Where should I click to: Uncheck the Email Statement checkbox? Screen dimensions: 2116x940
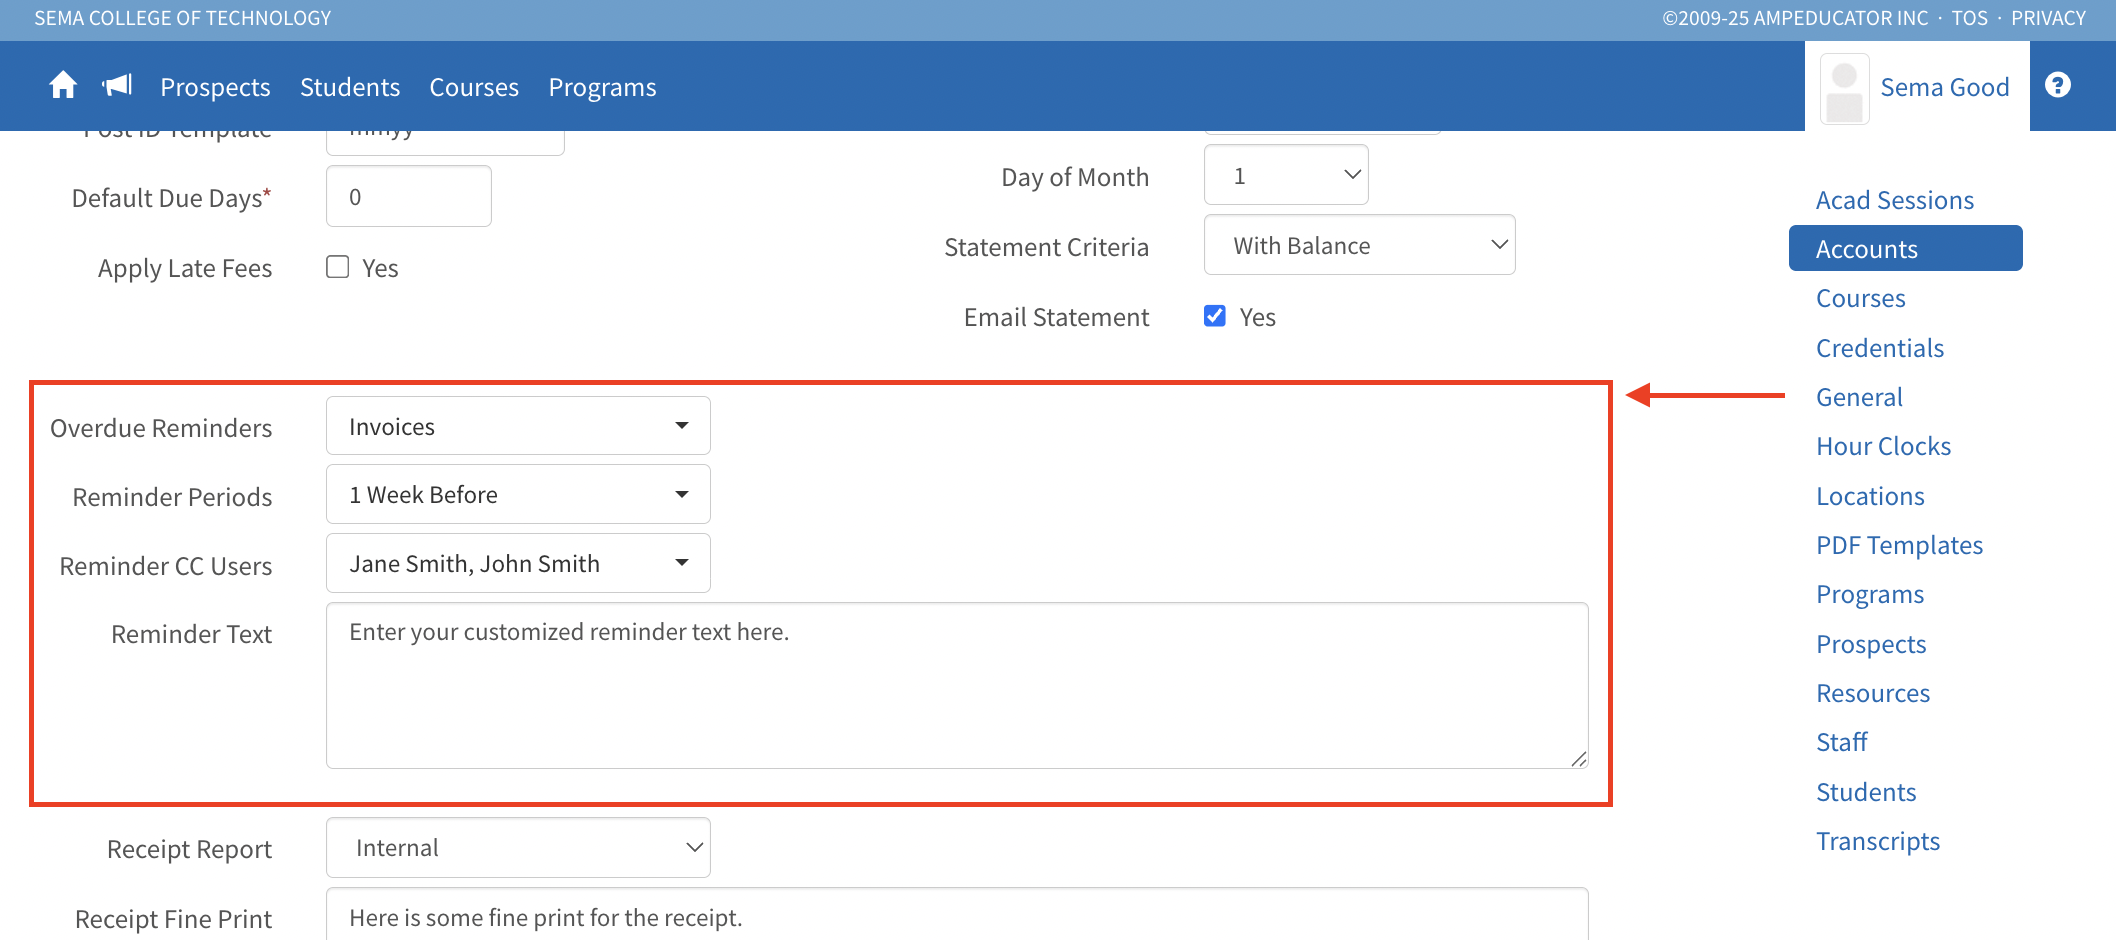pos(1215,317)
